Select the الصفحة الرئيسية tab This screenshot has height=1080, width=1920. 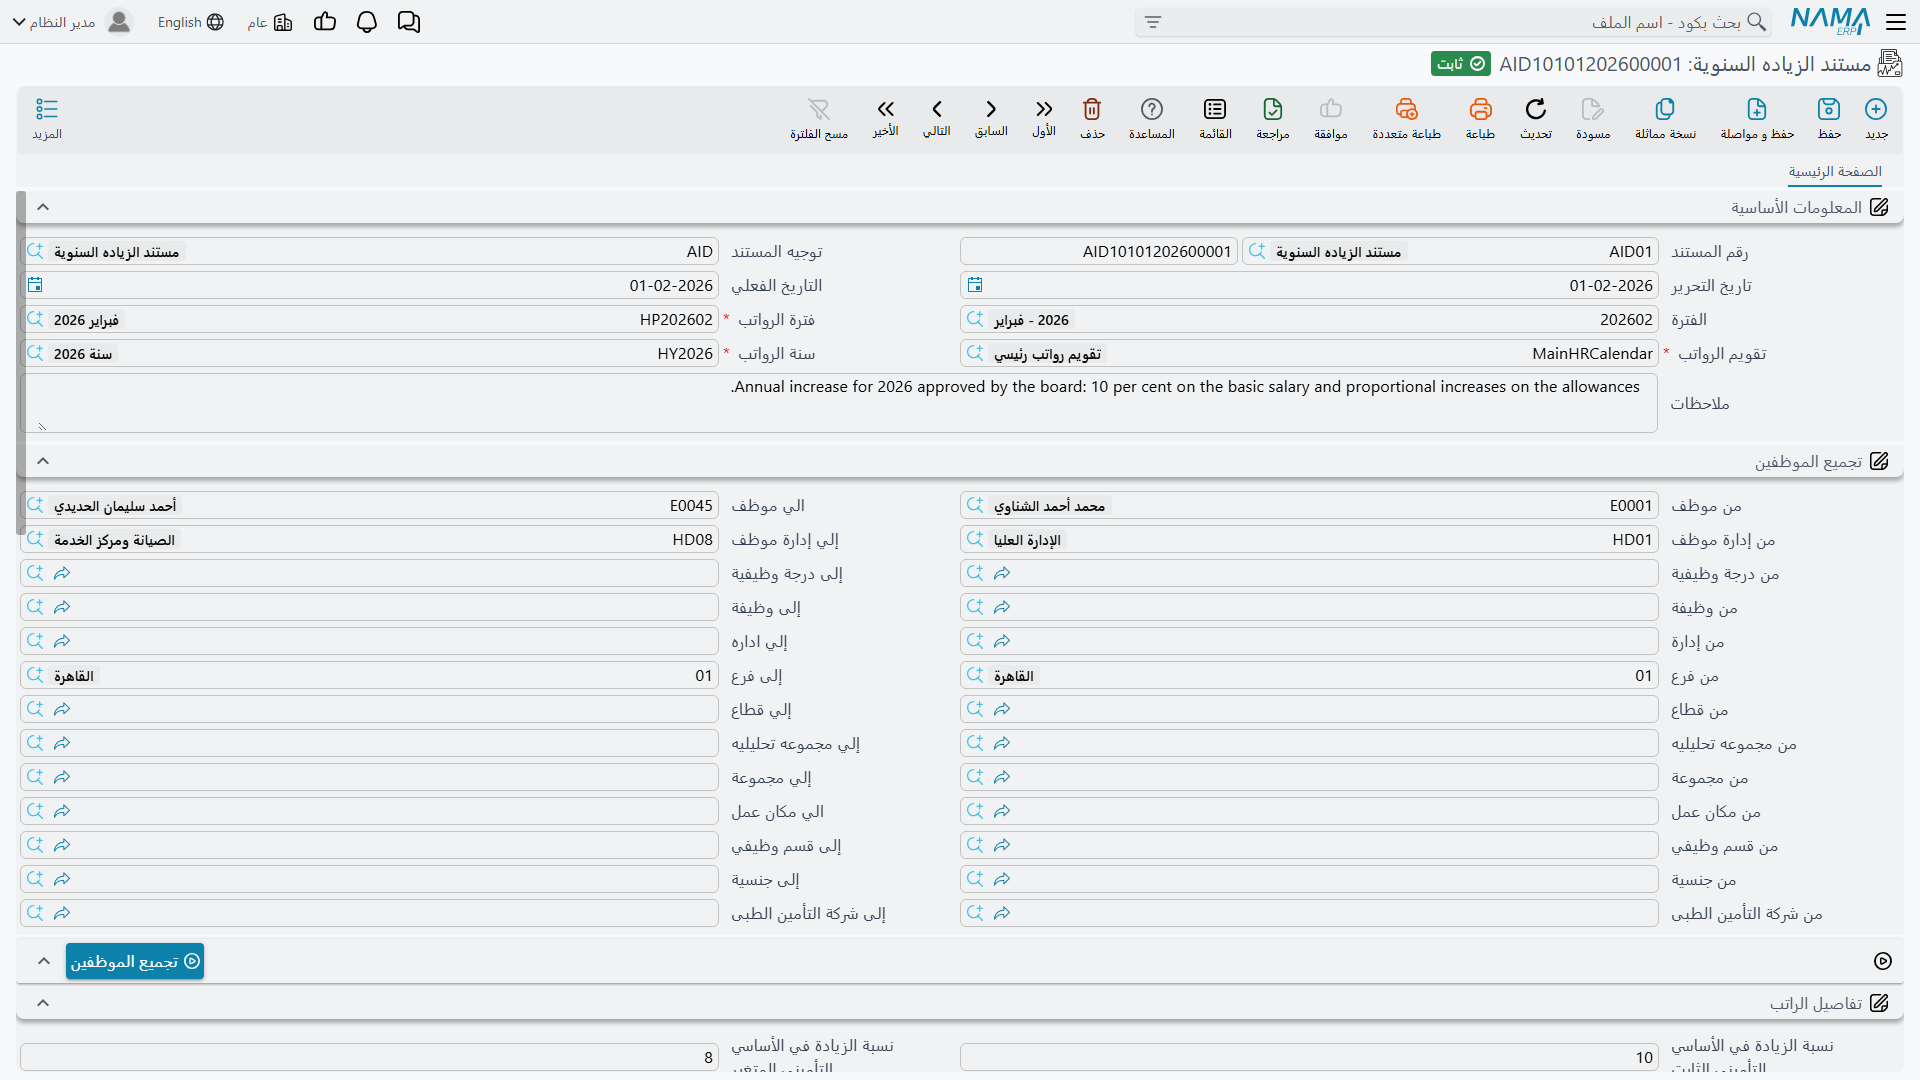tap(1835, 172)
